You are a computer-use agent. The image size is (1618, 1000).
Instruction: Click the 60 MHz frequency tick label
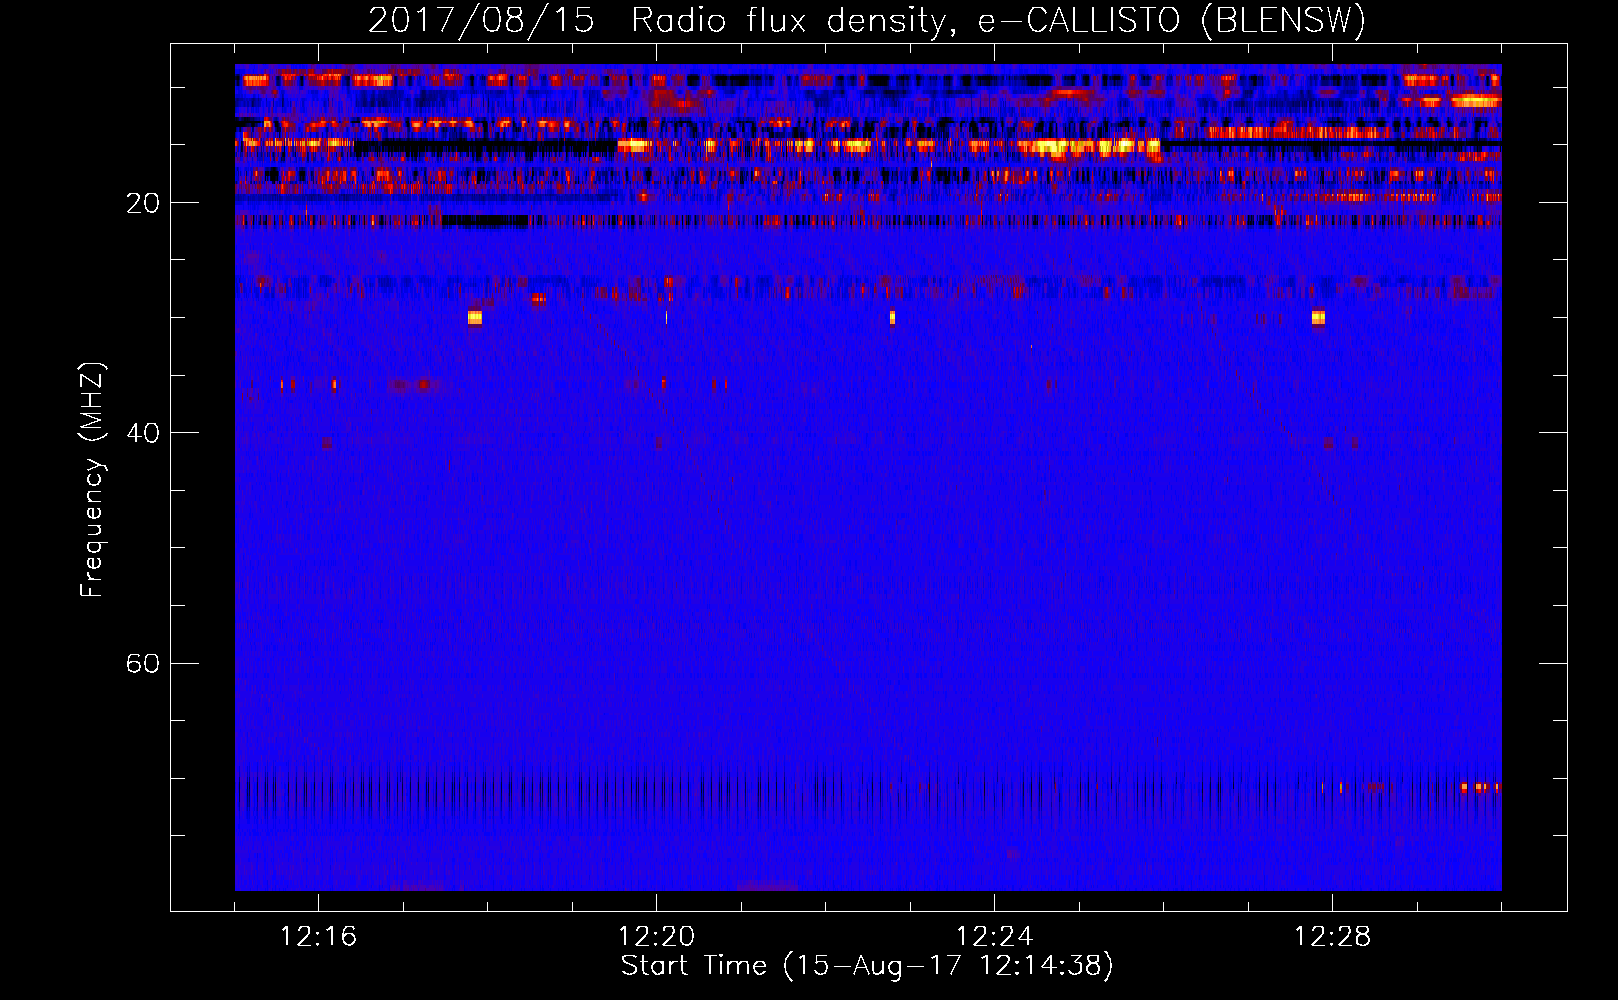click(x=143, y=663)
